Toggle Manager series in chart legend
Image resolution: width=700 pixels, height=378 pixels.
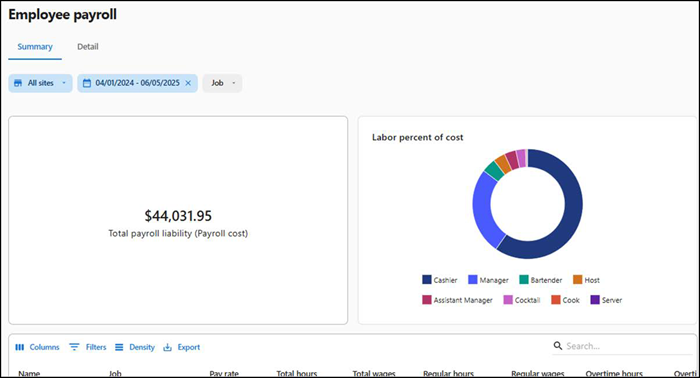coord(488,280)
